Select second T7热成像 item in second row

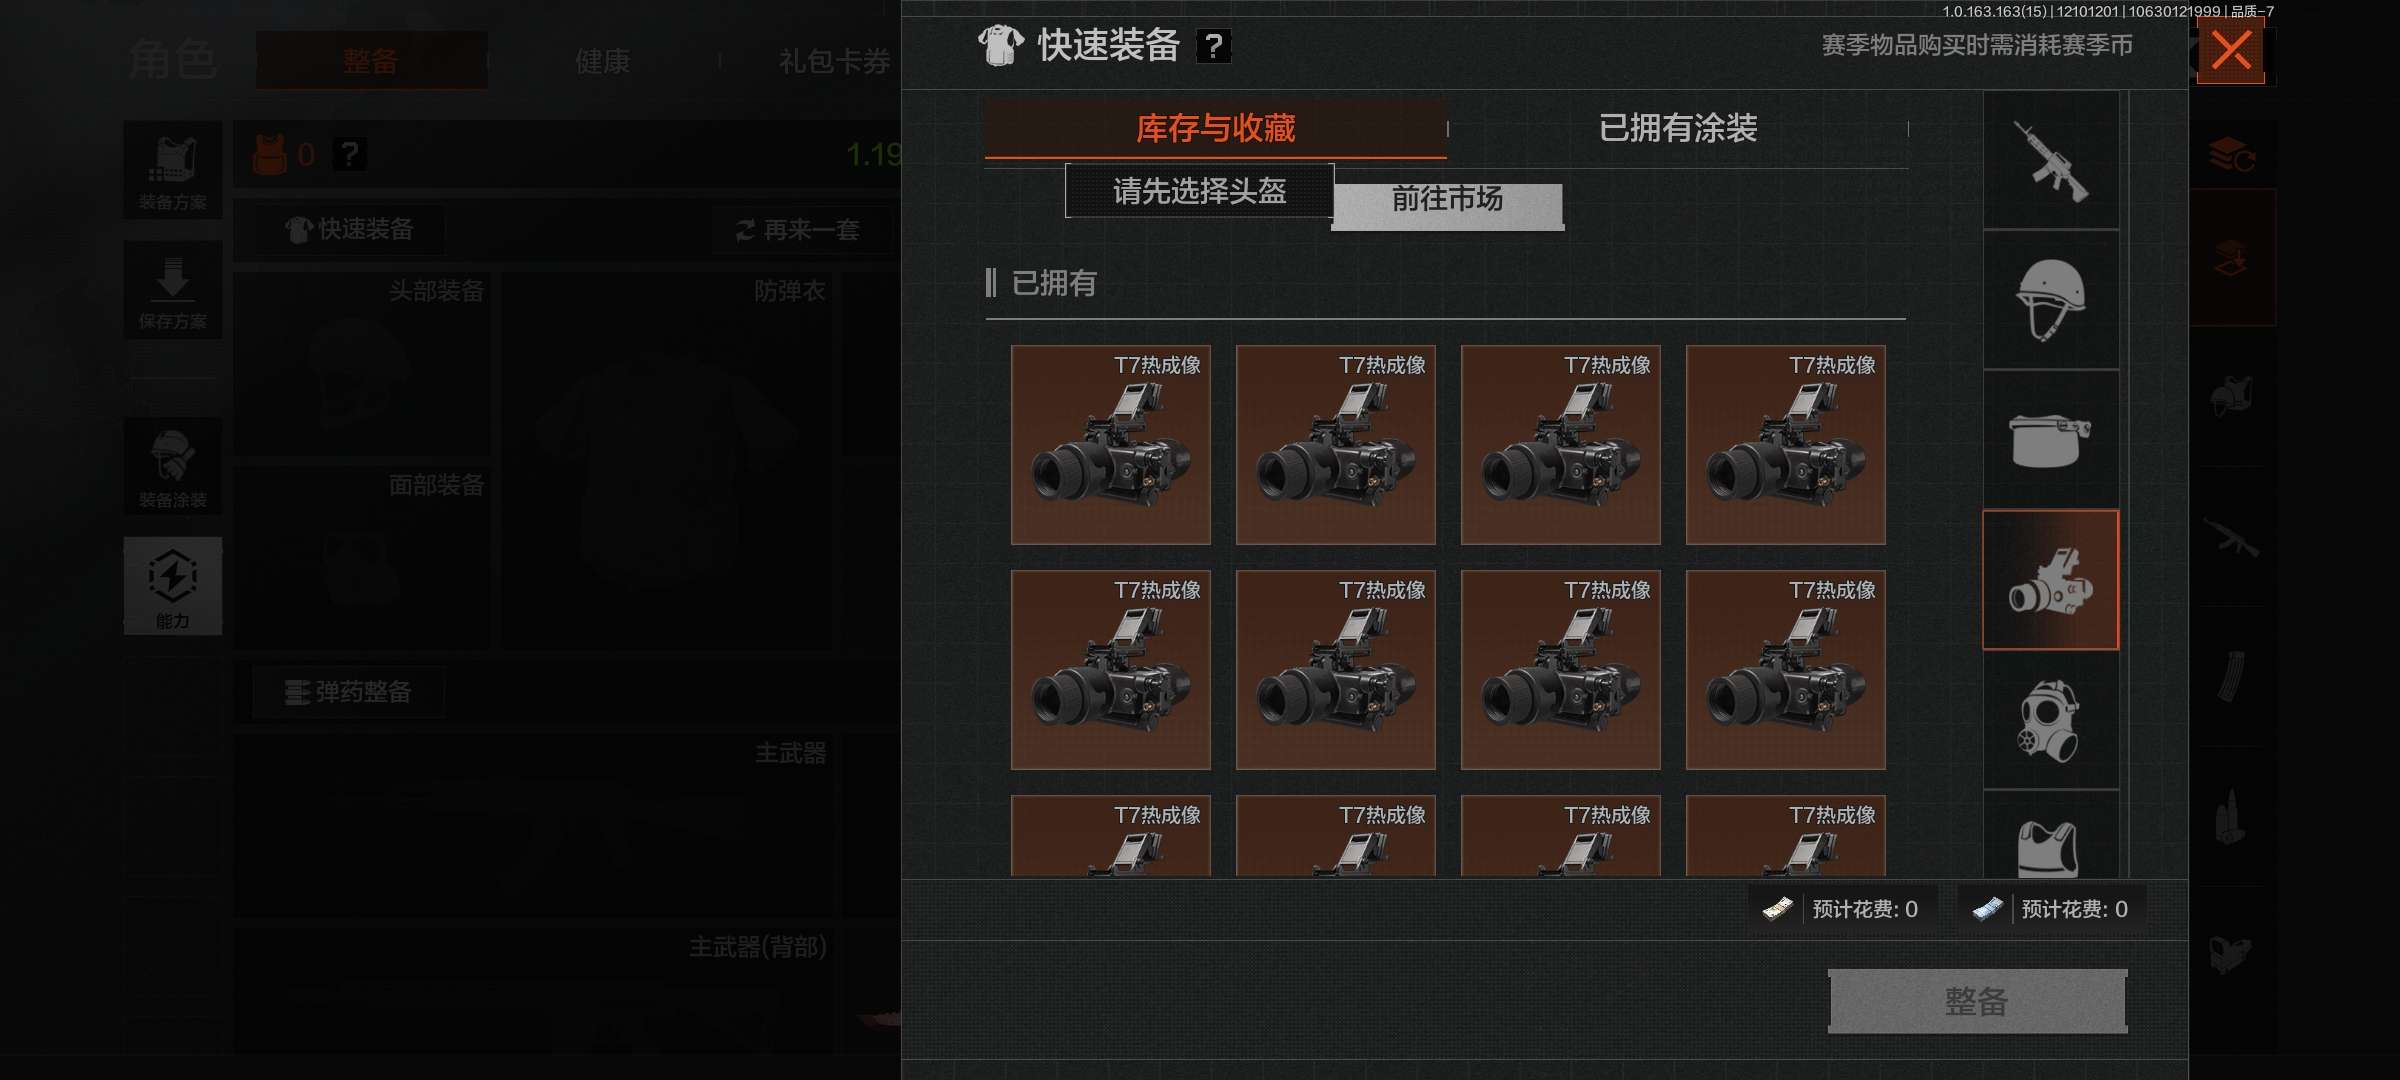[x=1336, y=670]
